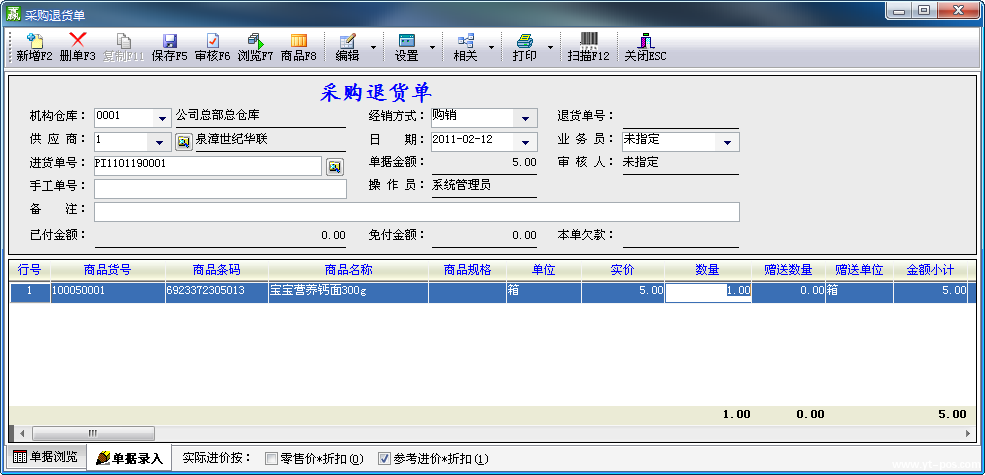
Task: Open the 经销方式 dropdown list
Action: tap(526, 118)
